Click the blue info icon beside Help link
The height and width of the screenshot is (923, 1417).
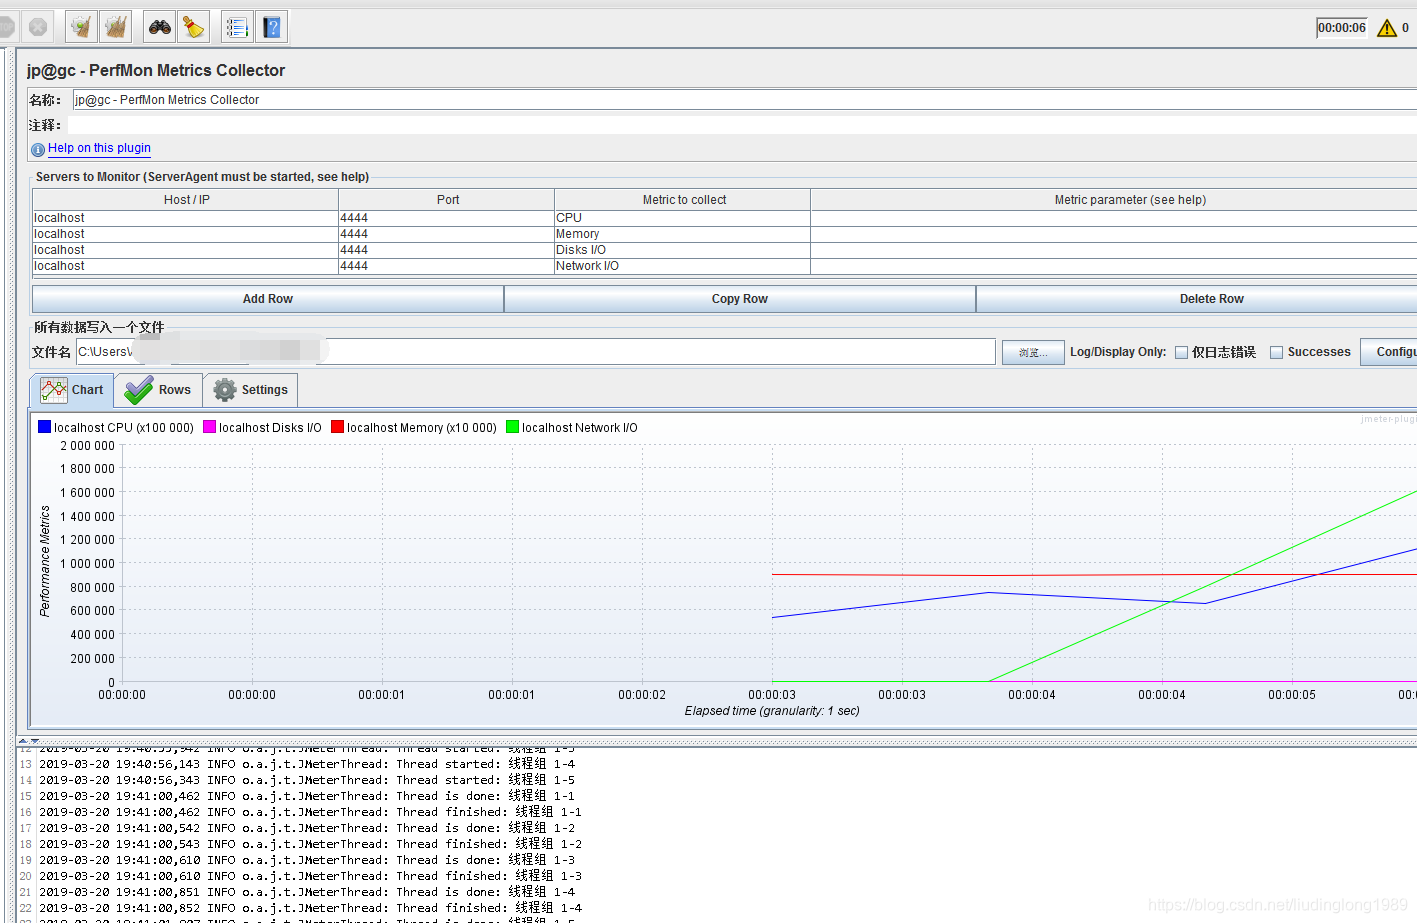click(x=38, y=149)
